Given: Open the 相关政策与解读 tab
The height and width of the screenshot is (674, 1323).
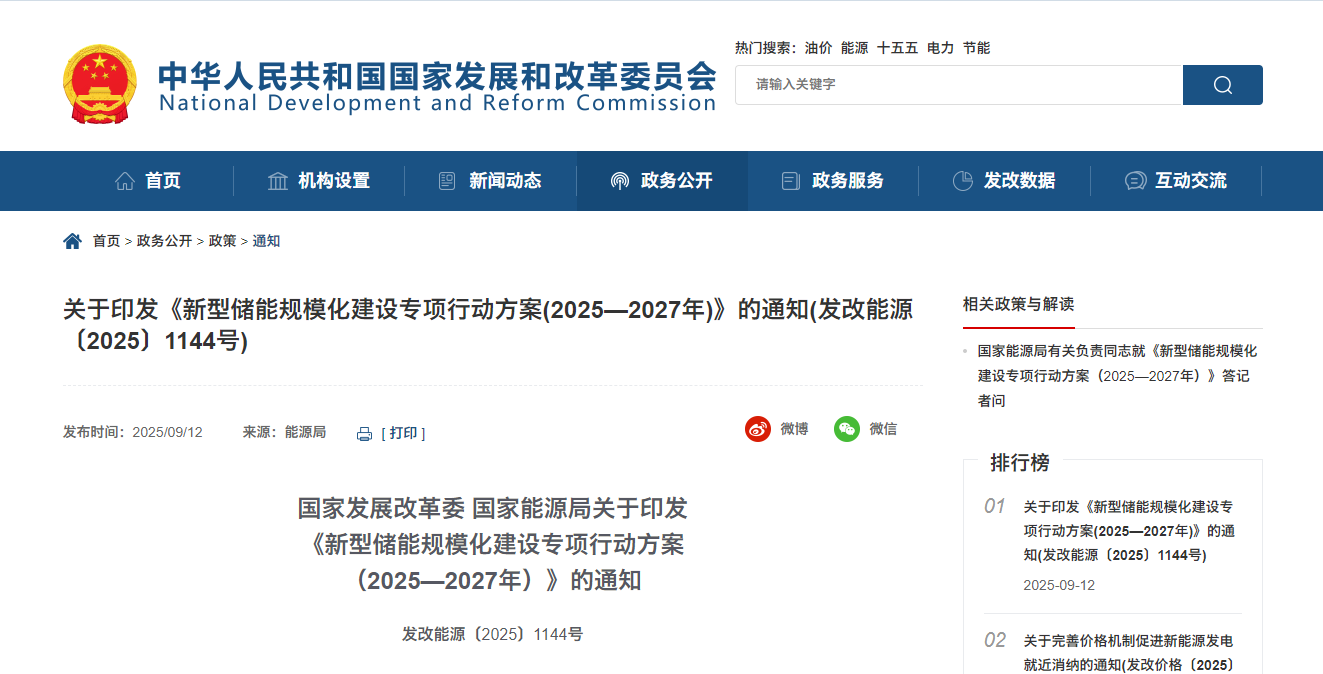Looking at the screenshot, I should click(1018, 304).
